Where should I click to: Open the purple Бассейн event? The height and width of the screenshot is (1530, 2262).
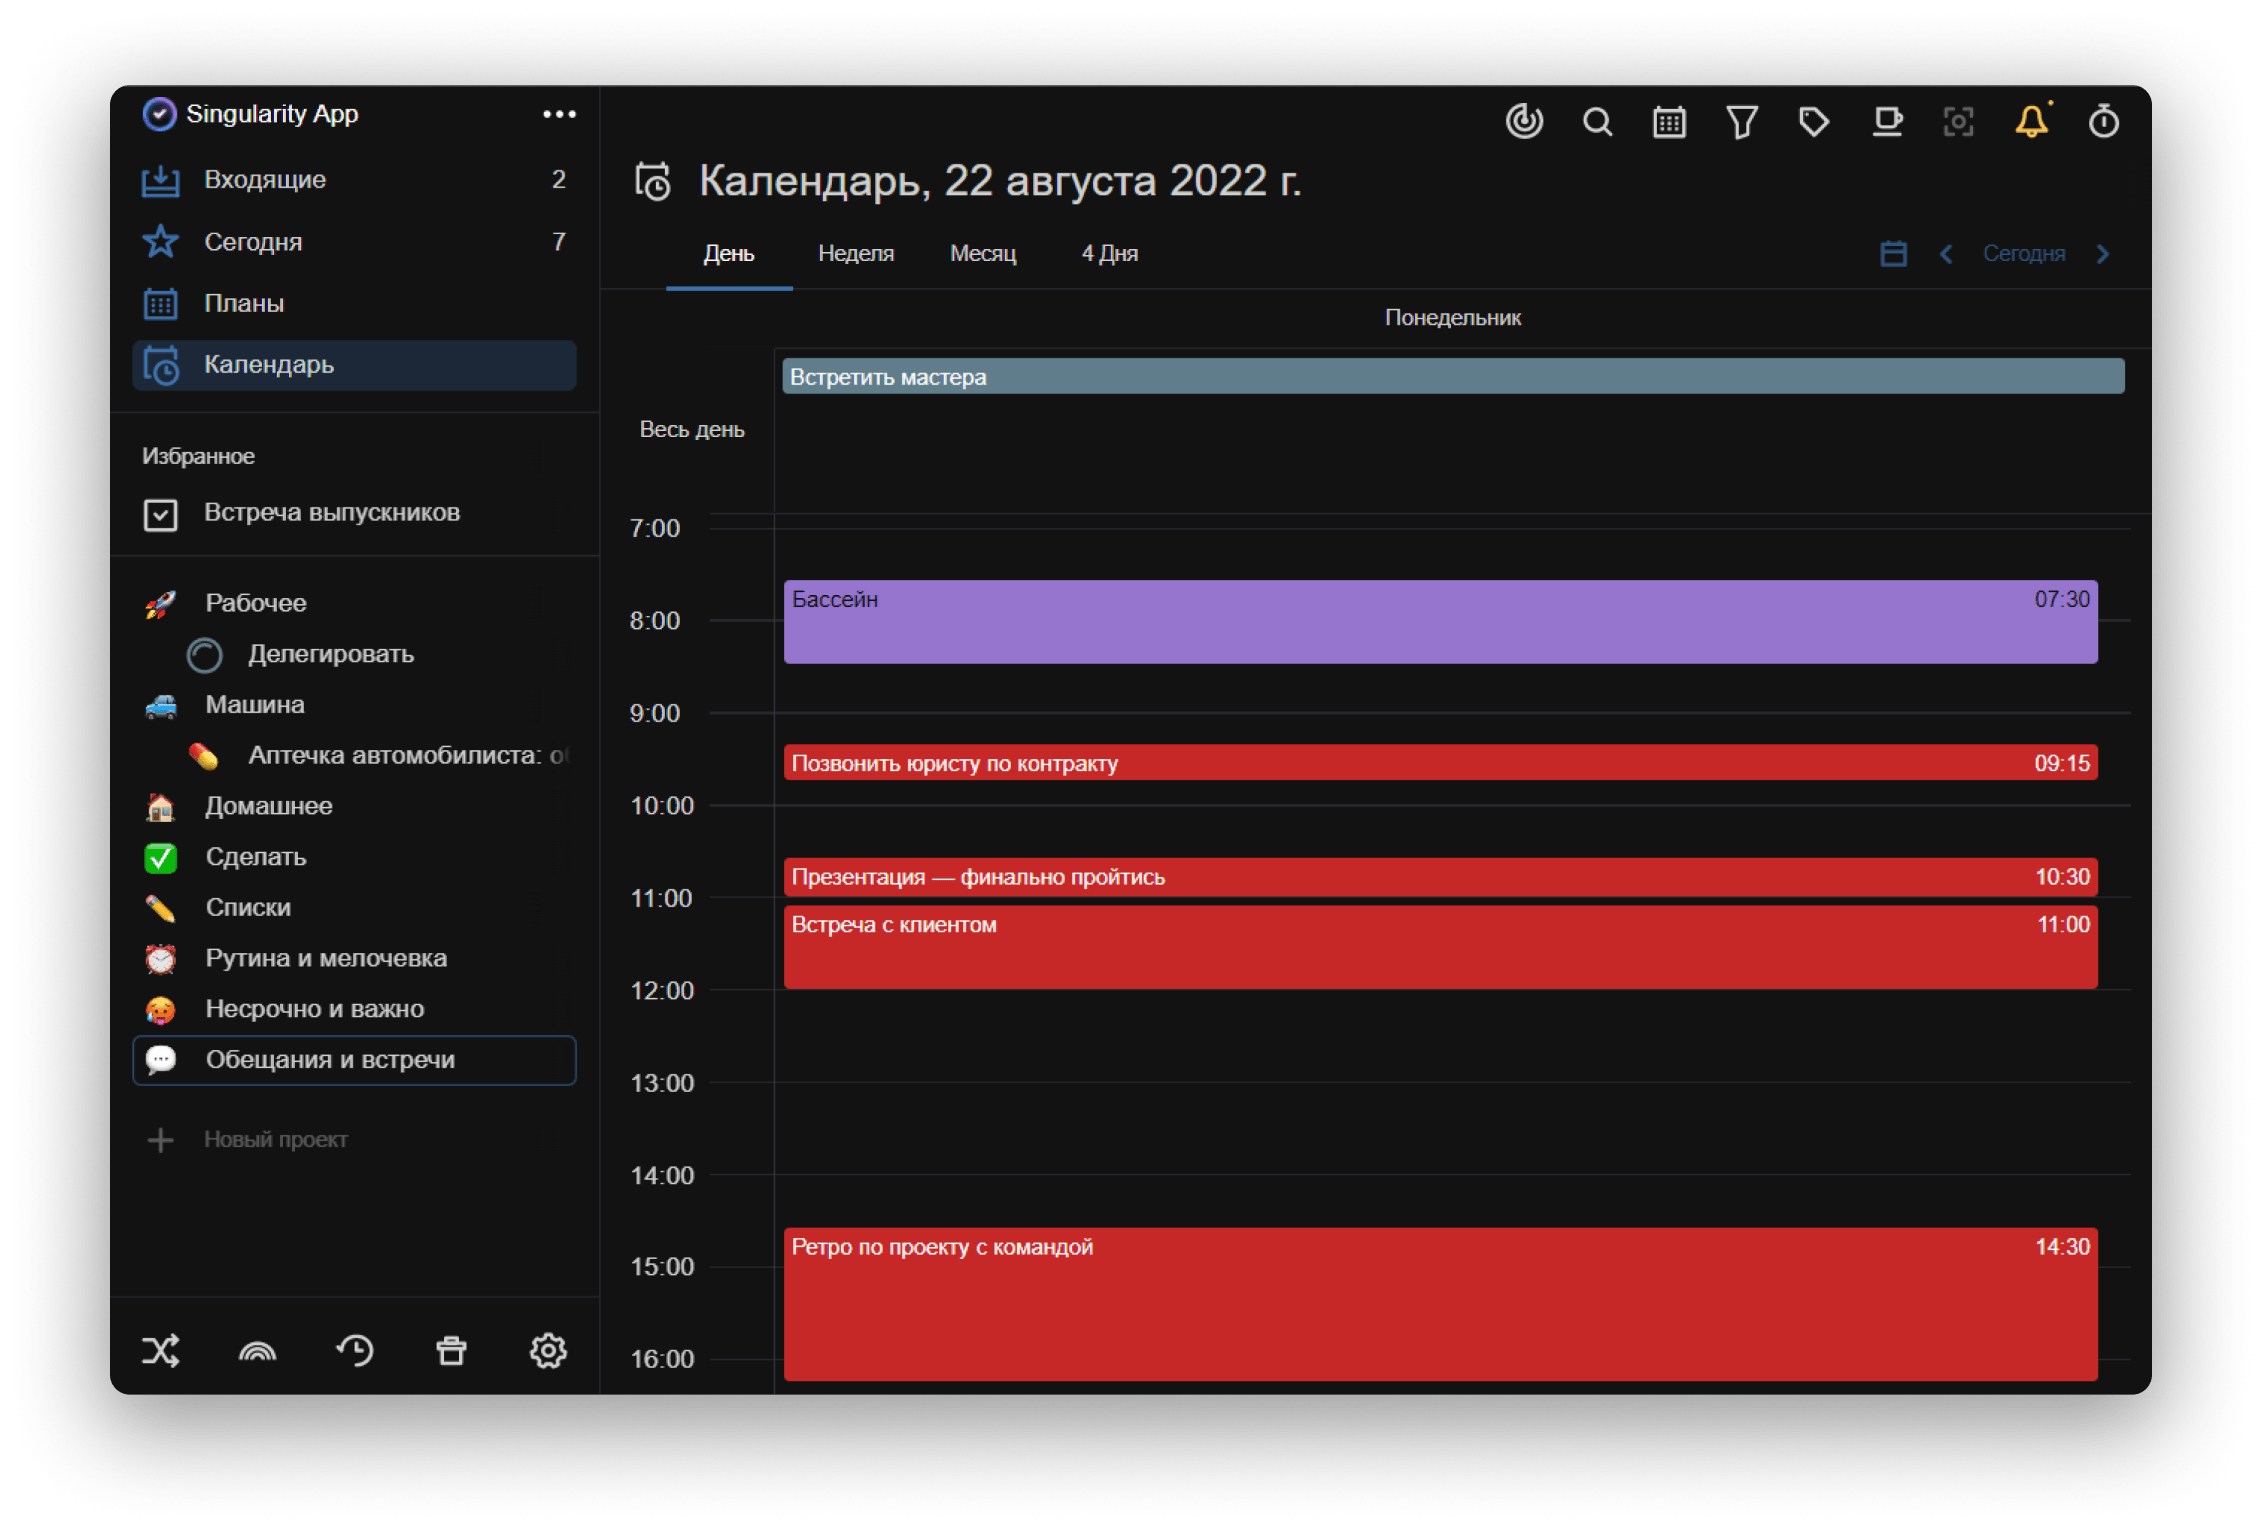click(x=1440, y=622)
